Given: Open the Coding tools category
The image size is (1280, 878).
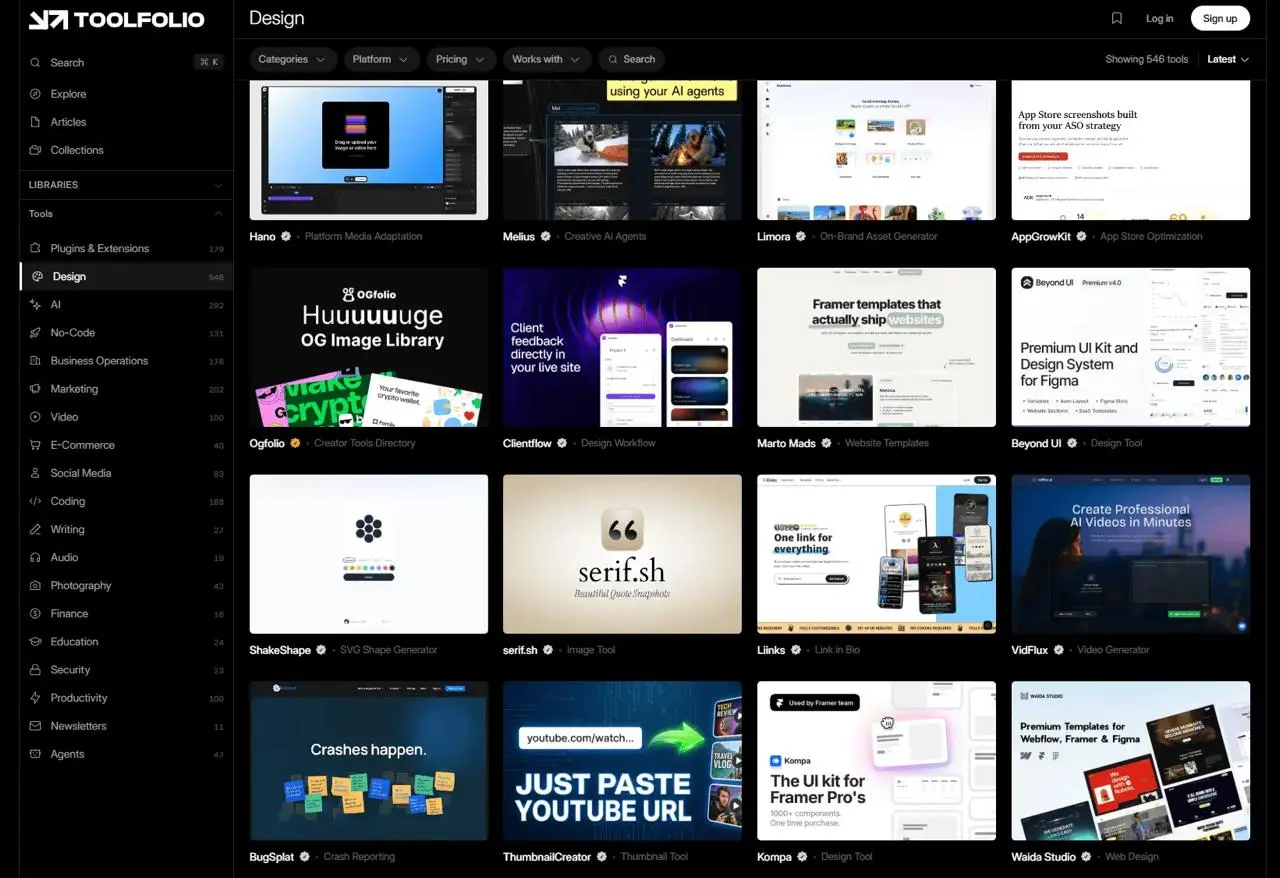Looking at the screenshot, I should click(126, 501).
